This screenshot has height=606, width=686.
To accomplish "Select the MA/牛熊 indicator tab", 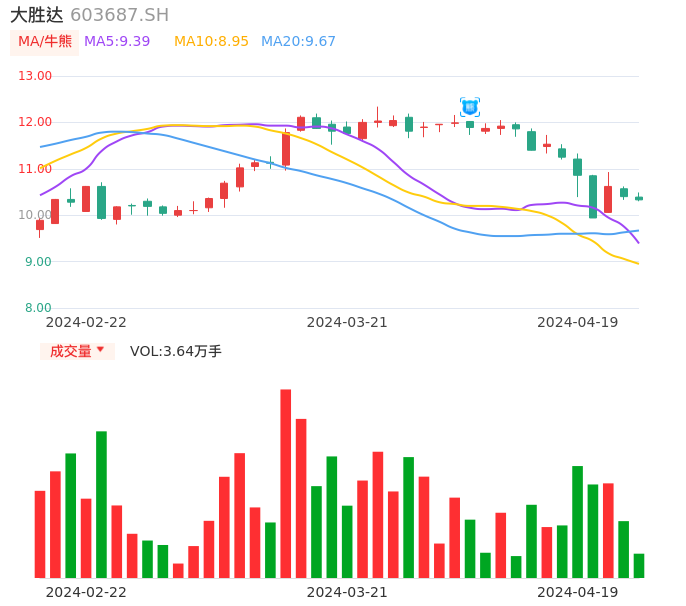I will (45, 42).
